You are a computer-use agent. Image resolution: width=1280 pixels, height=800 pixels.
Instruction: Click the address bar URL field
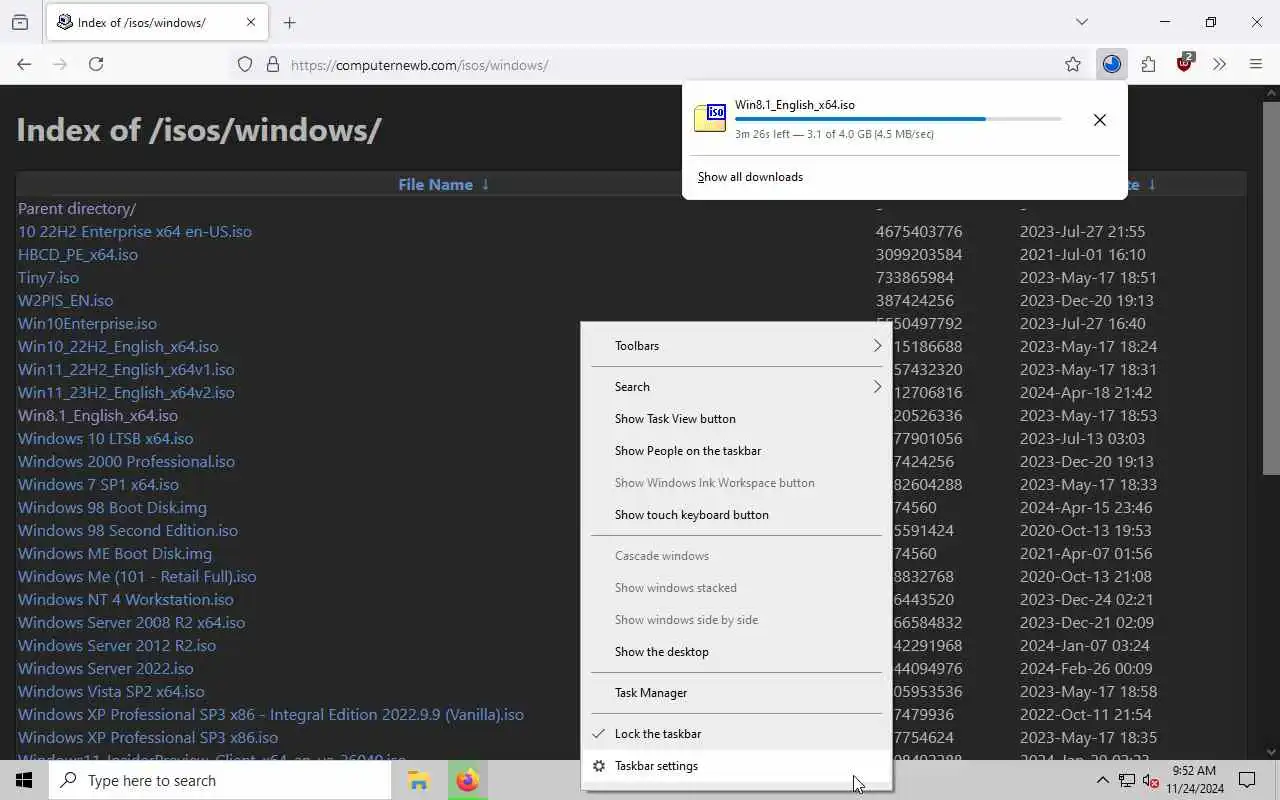click(x=660, y=65)
